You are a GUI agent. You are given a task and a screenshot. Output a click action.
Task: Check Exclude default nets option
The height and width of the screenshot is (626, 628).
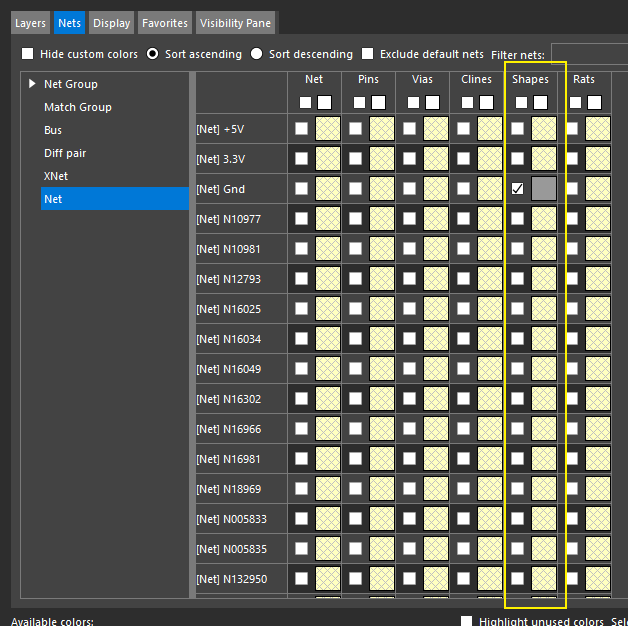click(368, 54)
